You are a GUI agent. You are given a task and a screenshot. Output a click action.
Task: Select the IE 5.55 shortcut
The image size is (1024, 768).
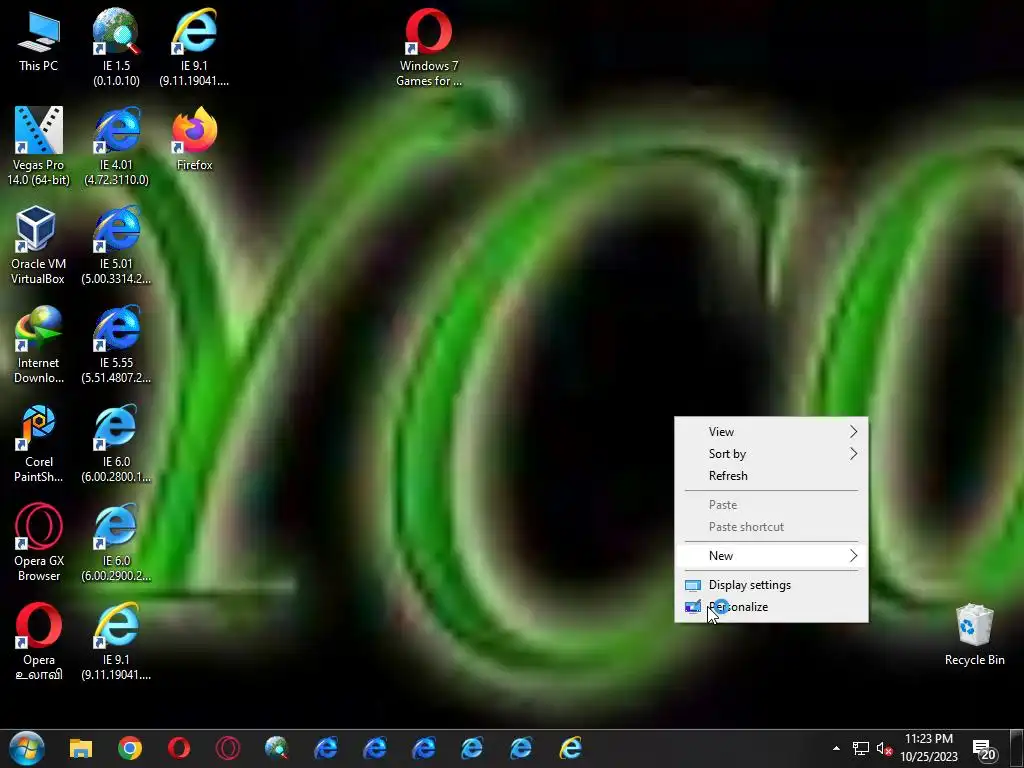[116, 345]
